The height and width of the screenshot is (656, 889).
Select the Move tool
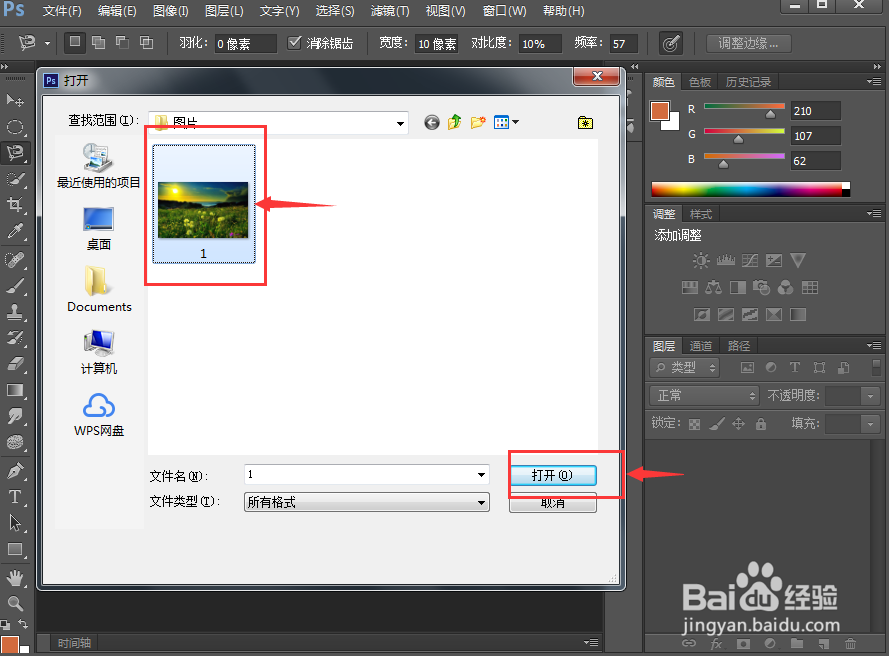(x=15, y=101)
